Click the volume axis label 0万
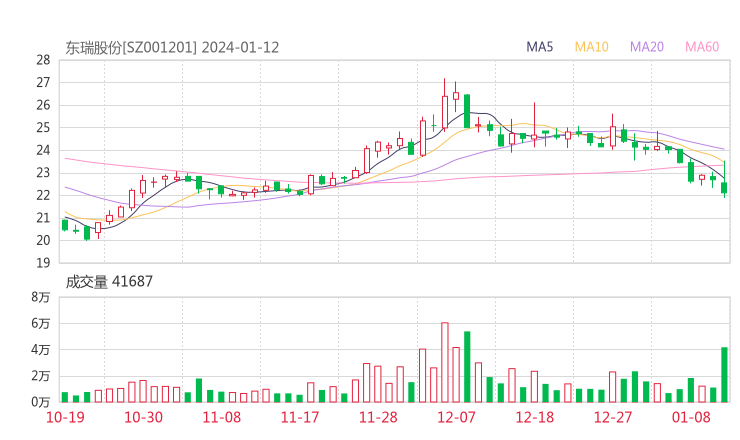740x440 pixels. point(41,403)
